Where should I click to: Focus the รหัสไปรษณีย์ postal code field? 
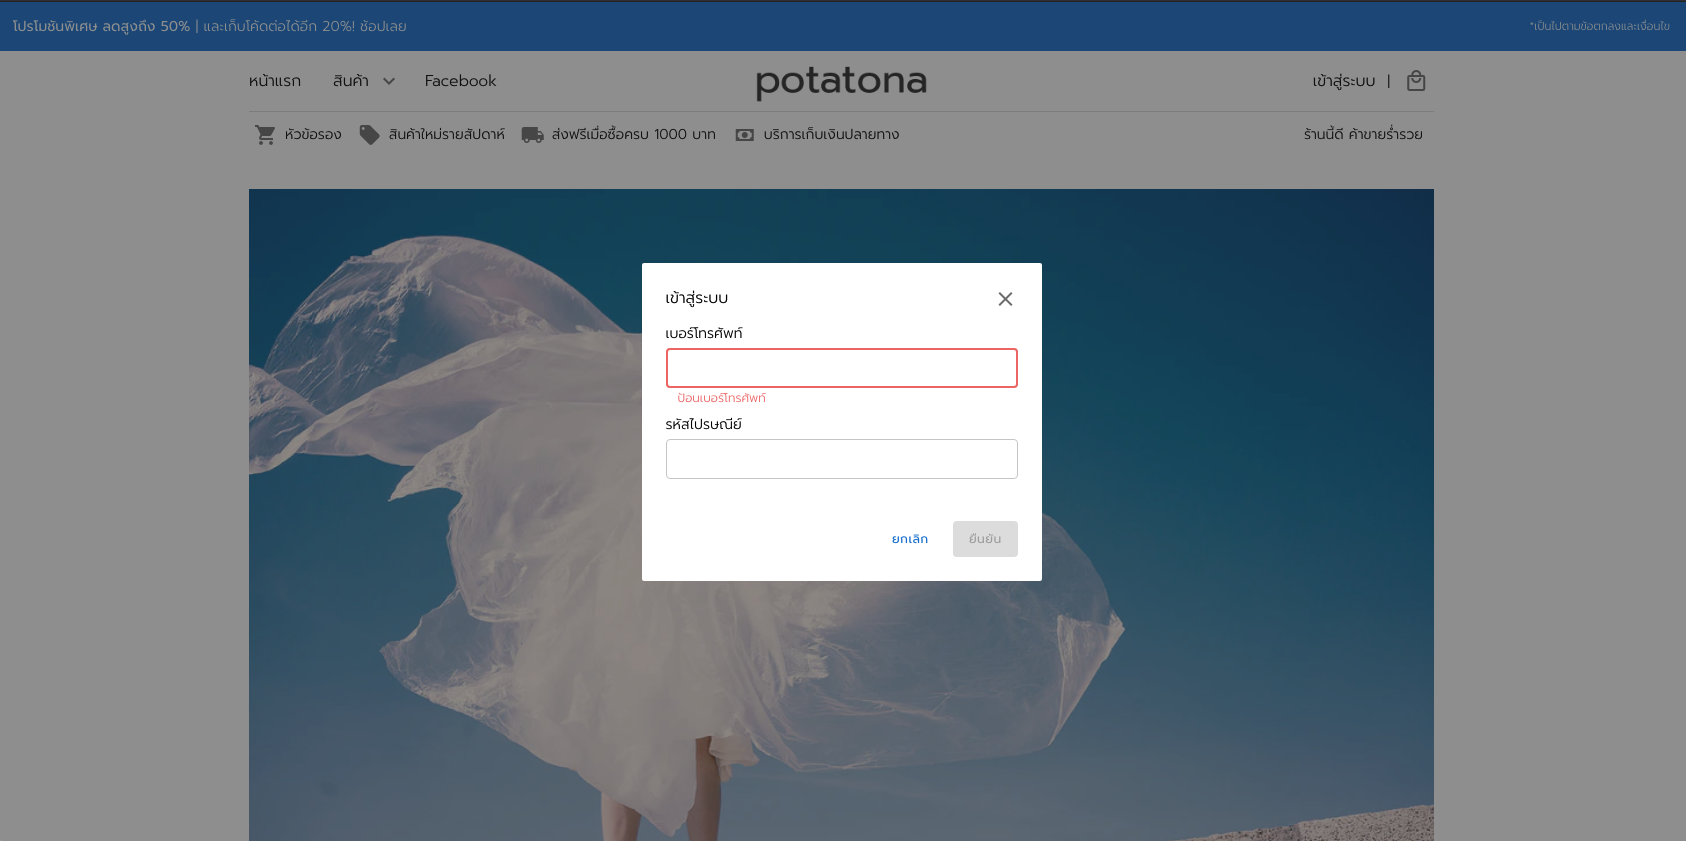pyautogui.click(x=841, y=459)
